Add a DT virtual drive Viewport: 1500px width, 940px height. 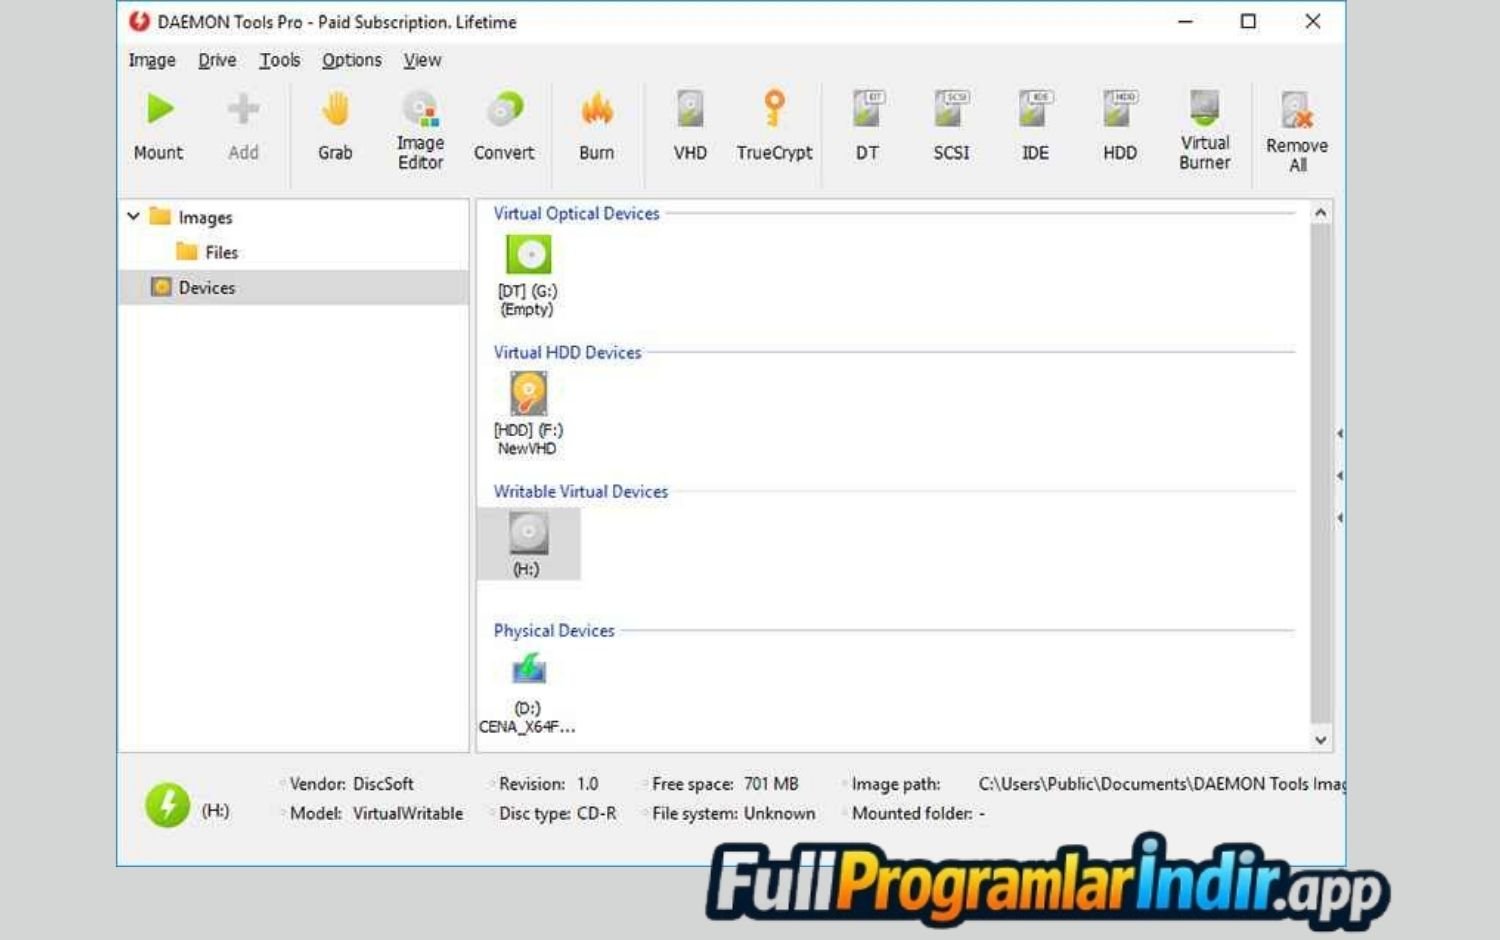[x=867, y=109]
